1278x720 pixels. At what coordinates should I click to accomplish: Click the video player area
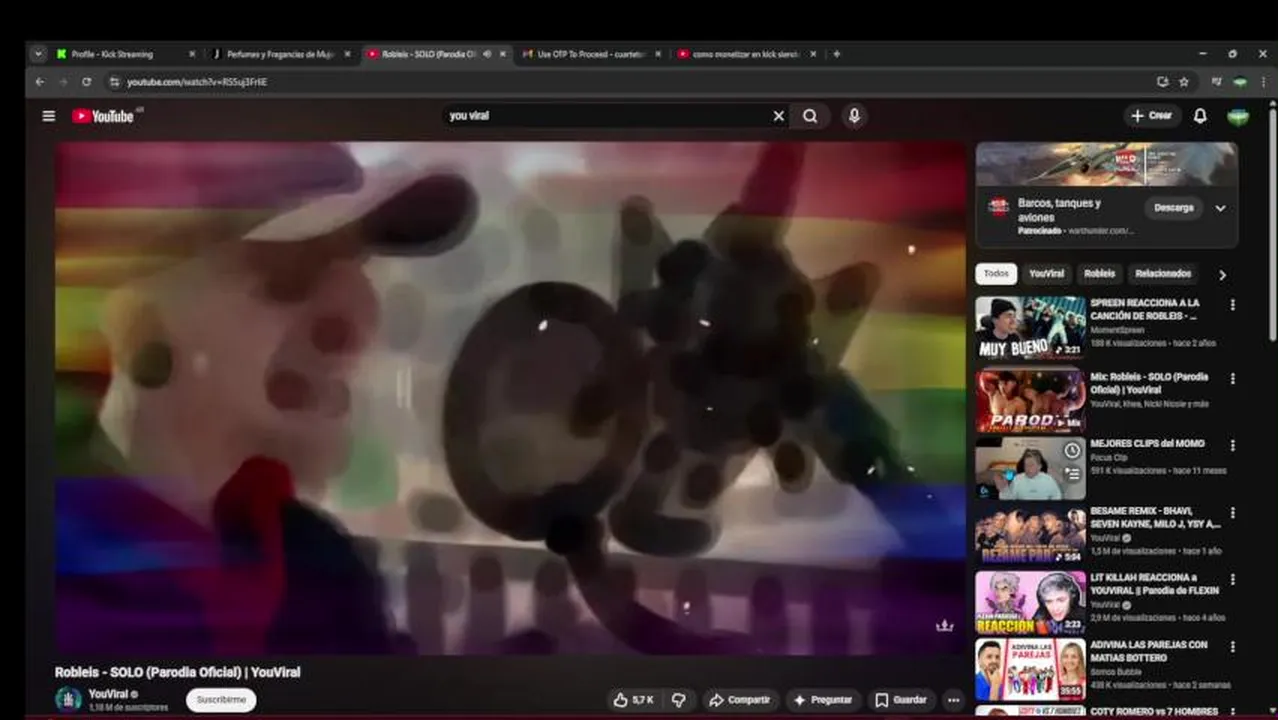[x=510, y=398]
